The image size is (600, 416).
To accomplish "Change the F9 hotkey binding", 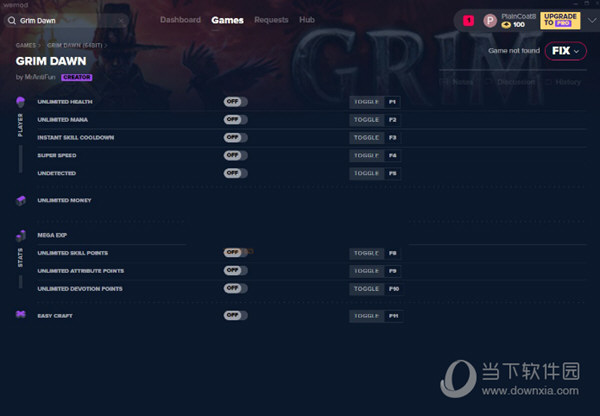I will click(x=392, y=271).
